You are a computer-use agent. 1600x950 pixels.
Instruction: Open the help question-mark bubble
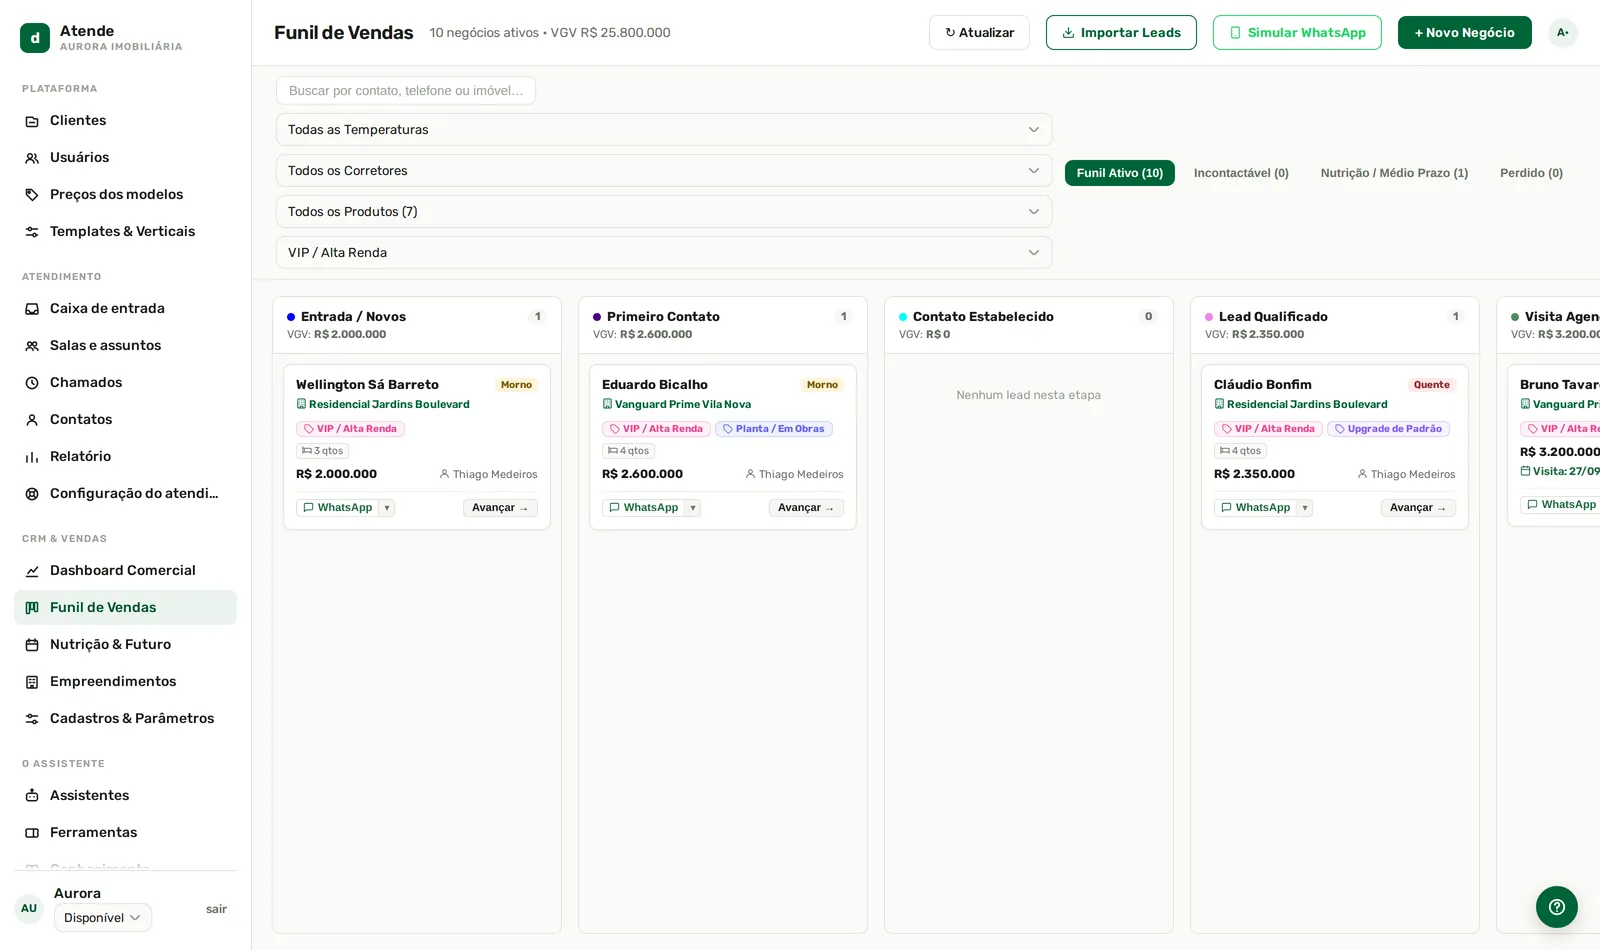(x=1557, y=907)
